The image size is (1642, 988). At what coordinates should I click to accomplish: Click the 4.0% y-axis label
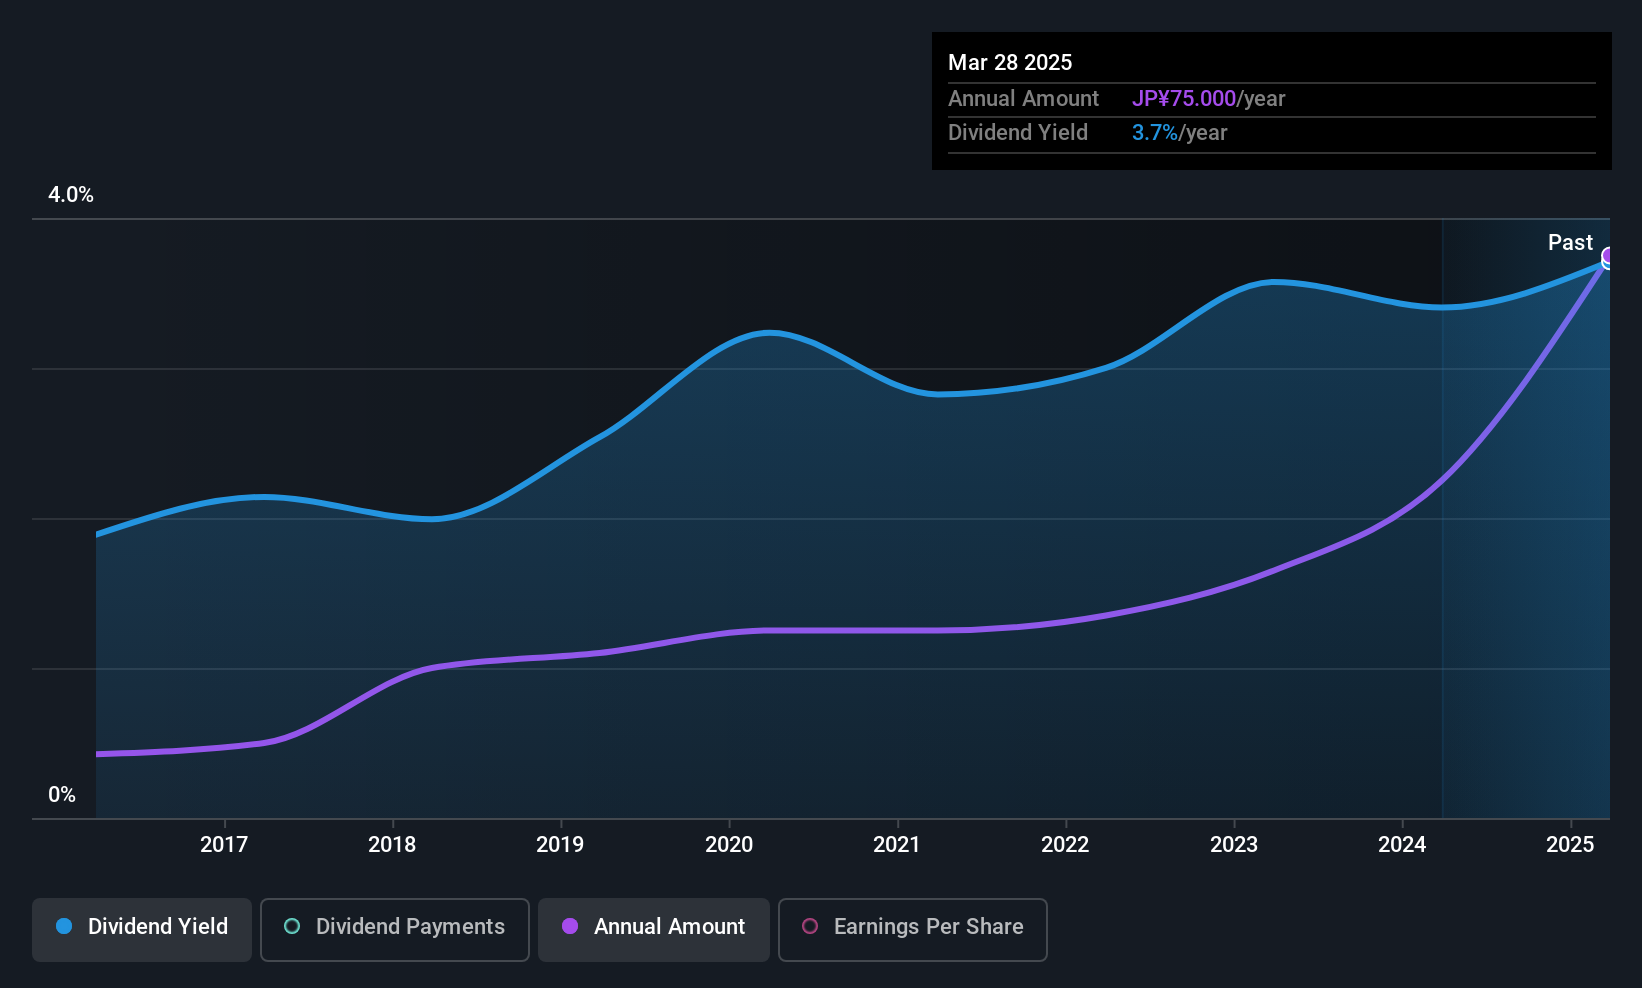click(71, 195)
